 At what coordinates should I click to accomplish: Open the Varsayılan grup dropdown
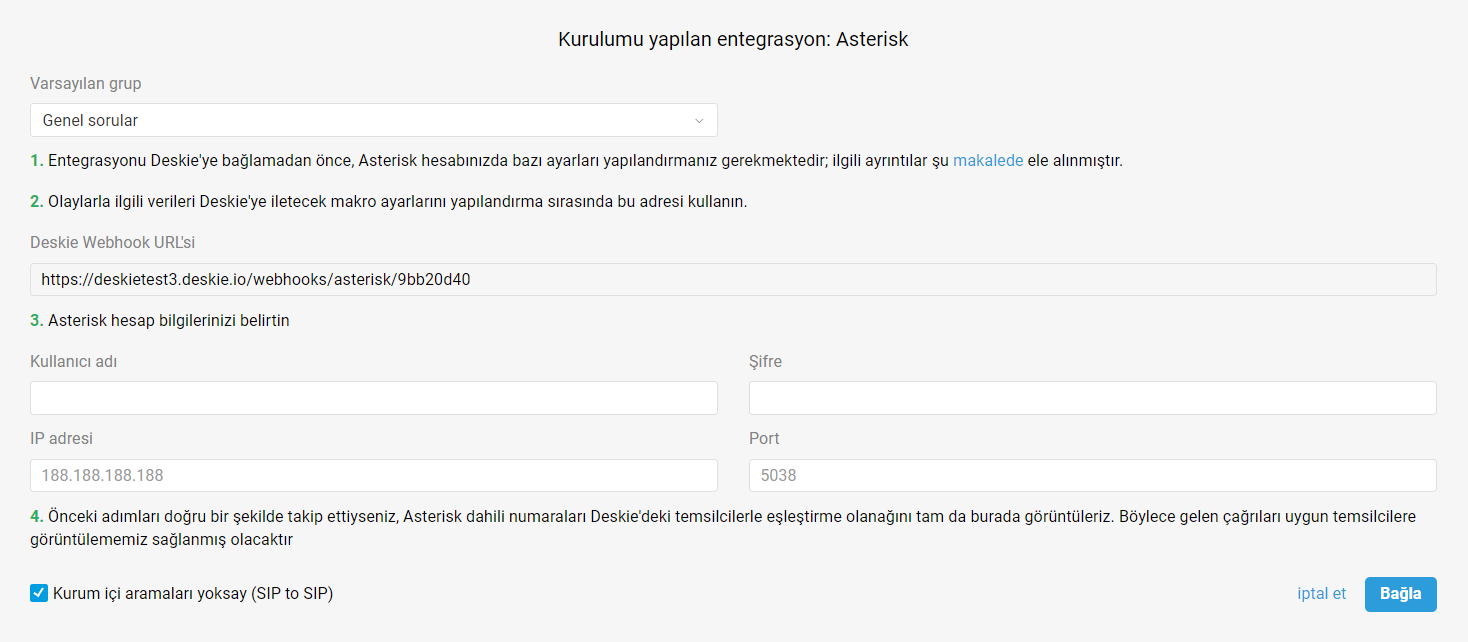(374, 120)
